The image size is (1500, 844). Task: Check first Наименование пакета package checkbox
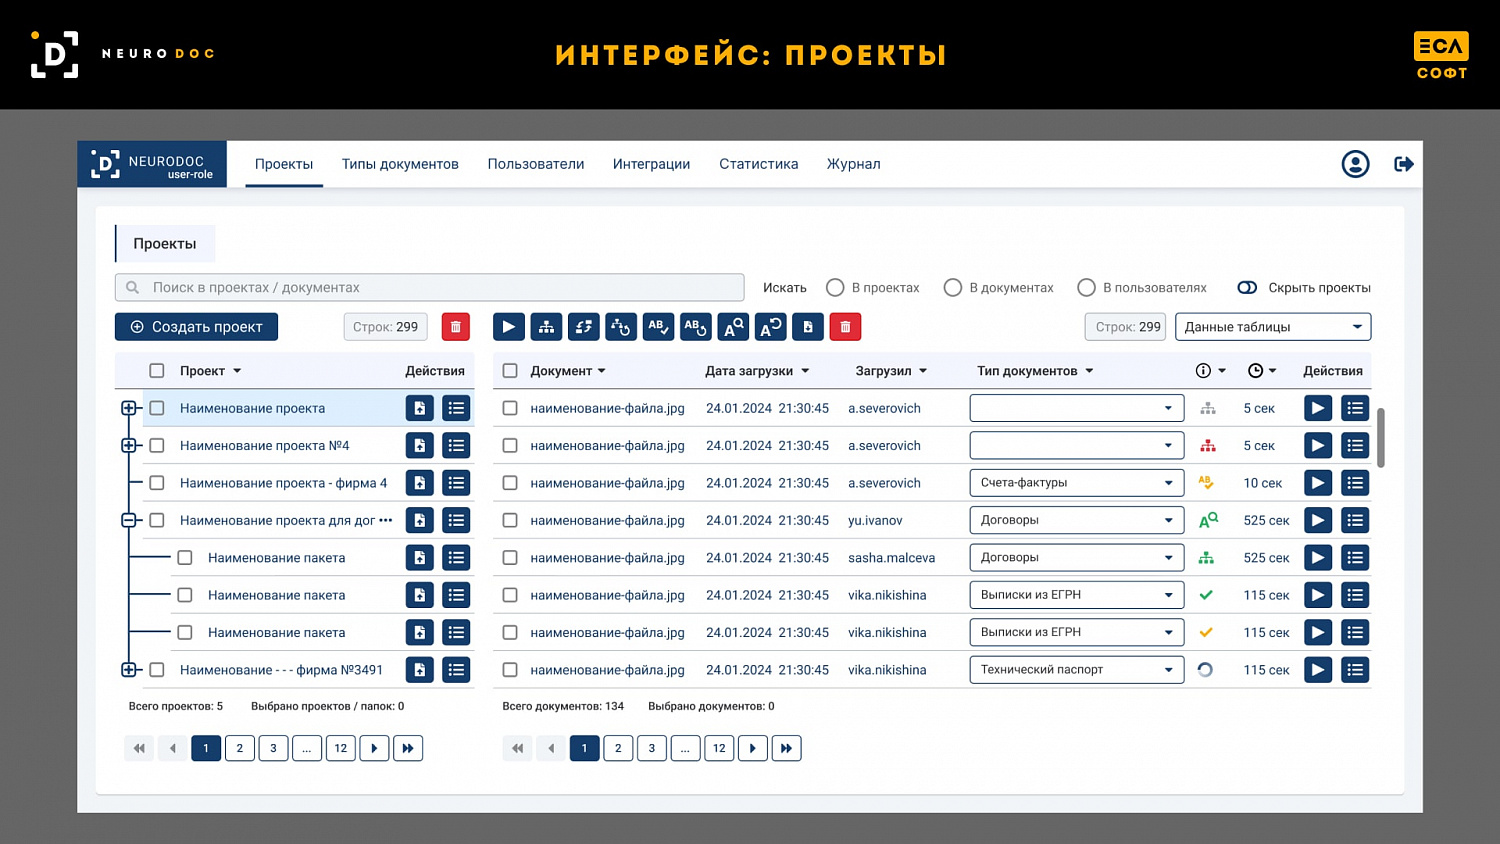tap(185, 558)
